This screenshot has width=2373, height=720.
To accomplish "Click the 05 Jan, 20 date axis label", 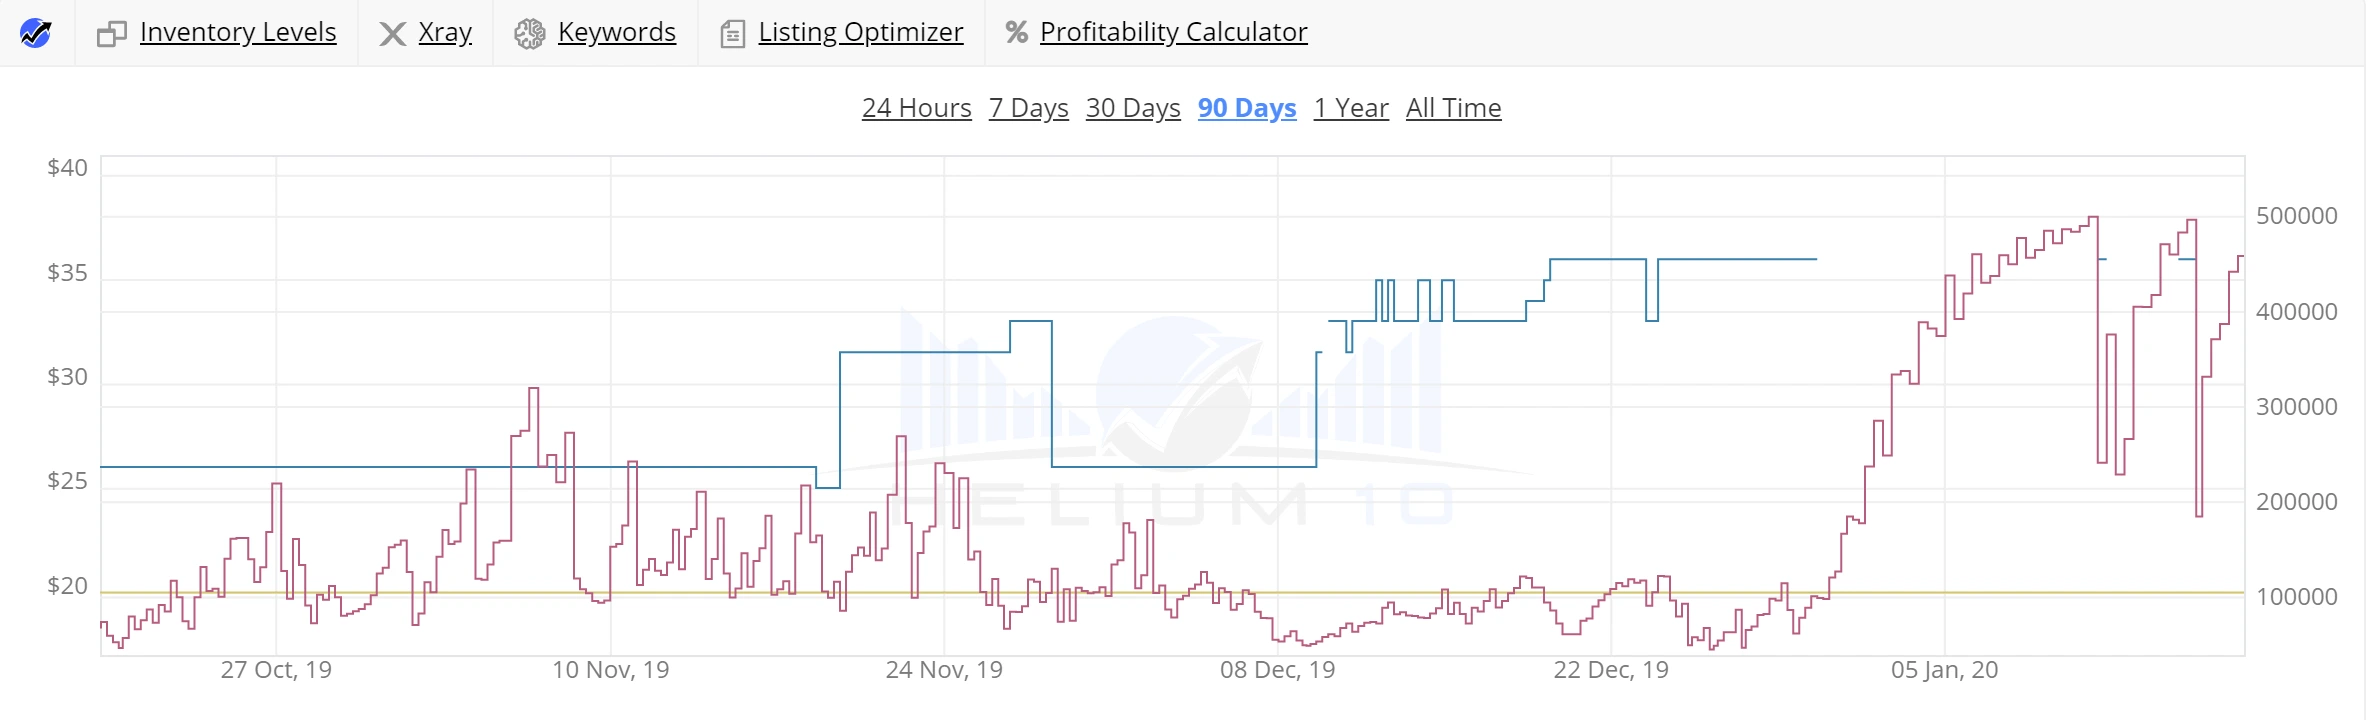I will 1944,670.
